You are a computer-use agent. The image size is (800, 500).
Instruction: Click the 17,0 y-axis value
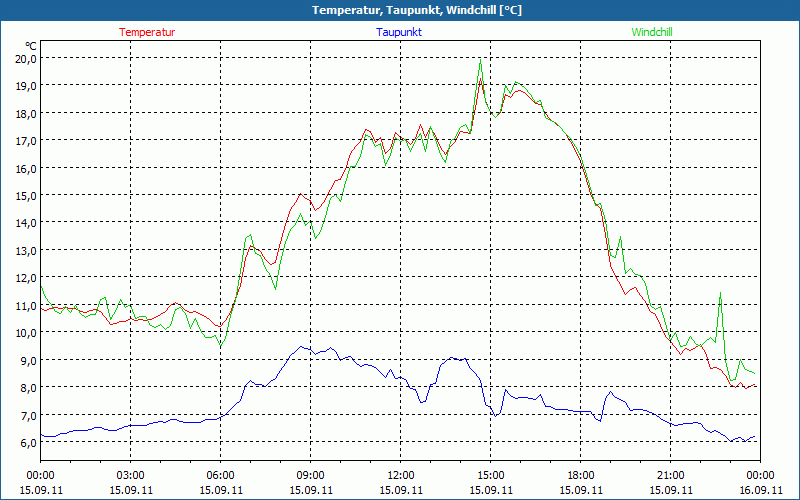[x=26, y=141]
